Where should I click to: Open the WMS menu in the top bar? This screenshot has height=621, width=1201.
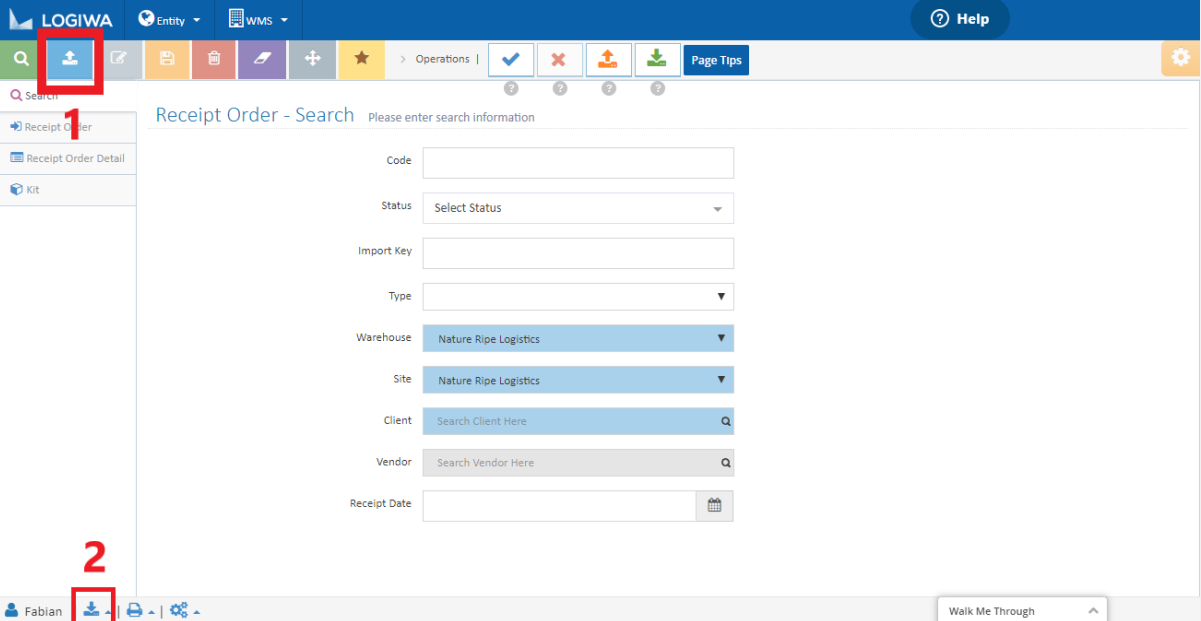[x=257, y=19]
